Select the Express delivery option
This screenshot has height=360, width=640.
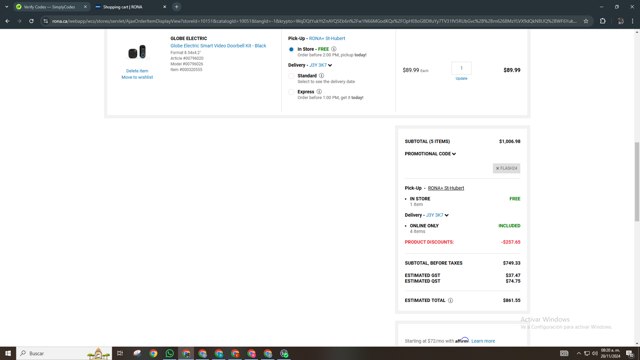pos(291,92)
